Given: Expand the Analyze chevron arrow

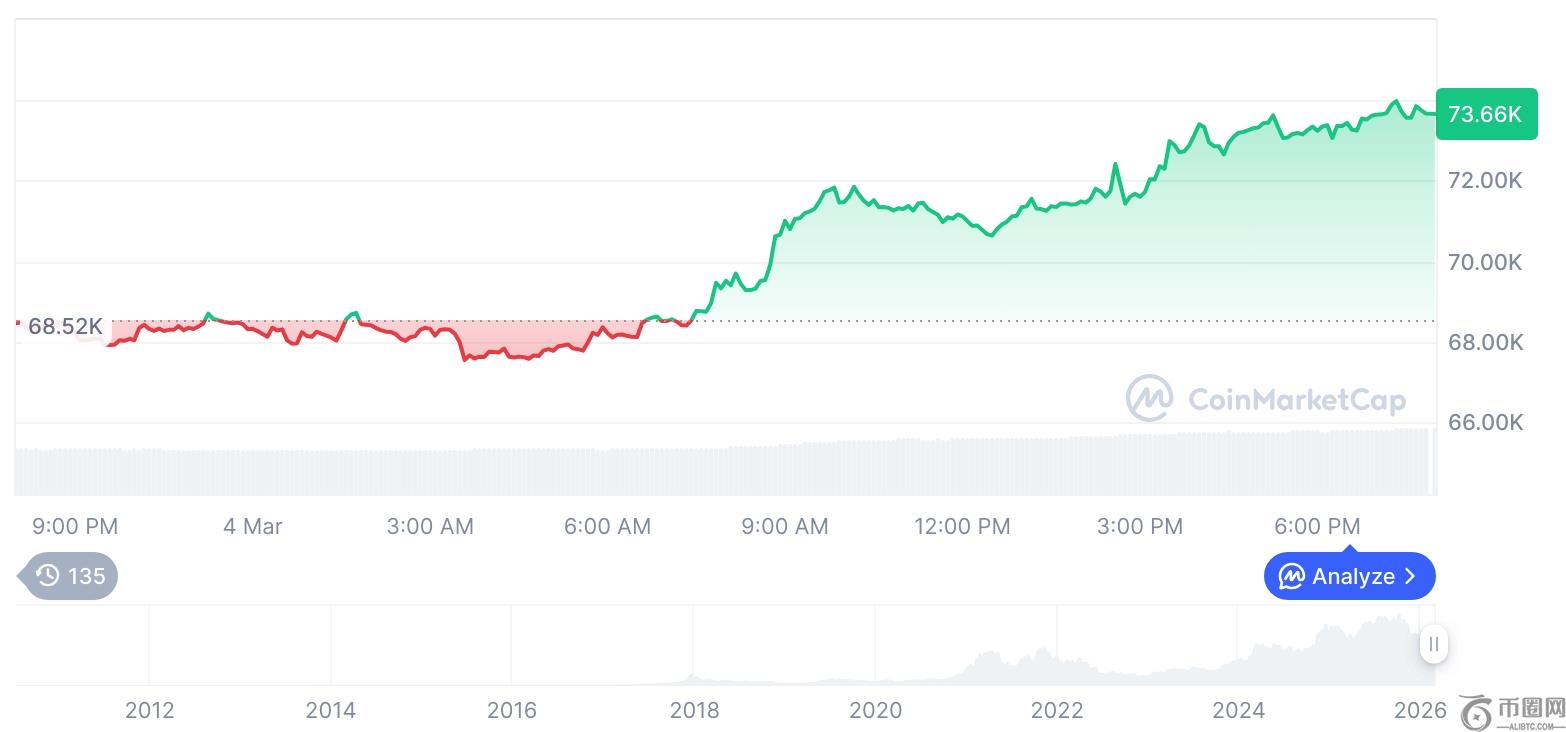Looking at the screenshot, I should click(x=1410, y=576).
